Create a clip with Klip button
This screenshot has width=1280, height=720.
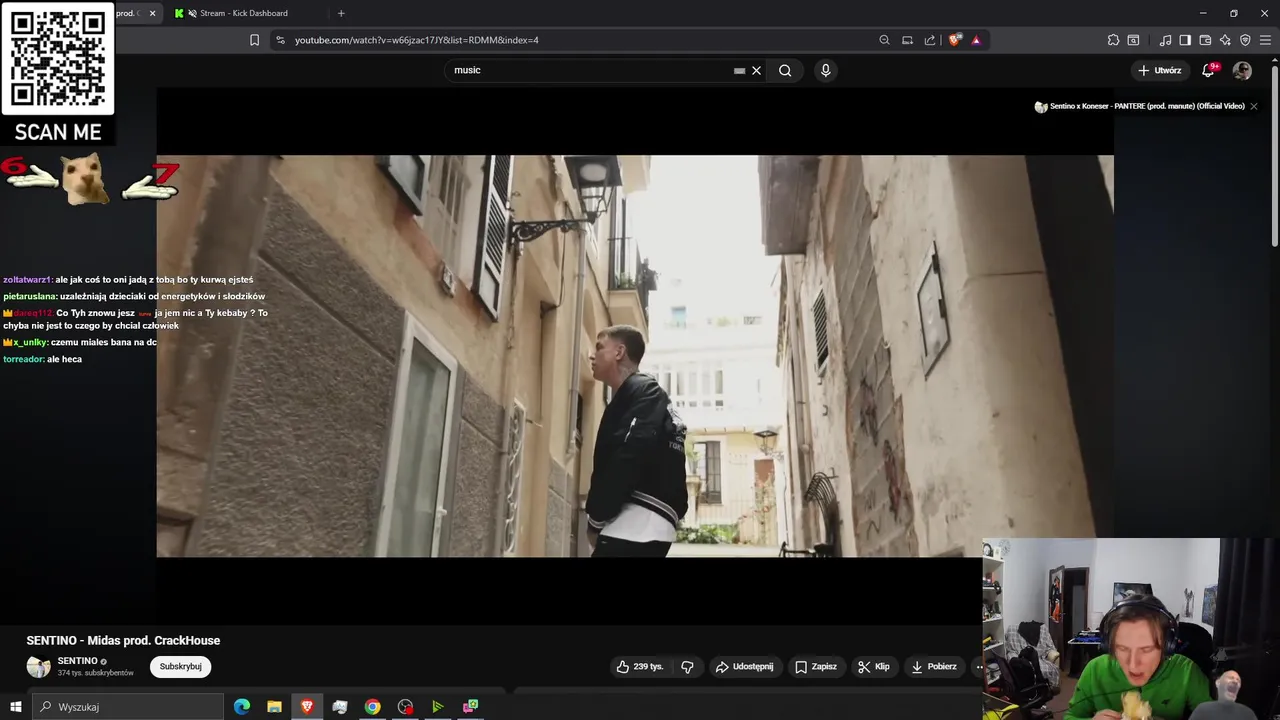coord(874,666)
